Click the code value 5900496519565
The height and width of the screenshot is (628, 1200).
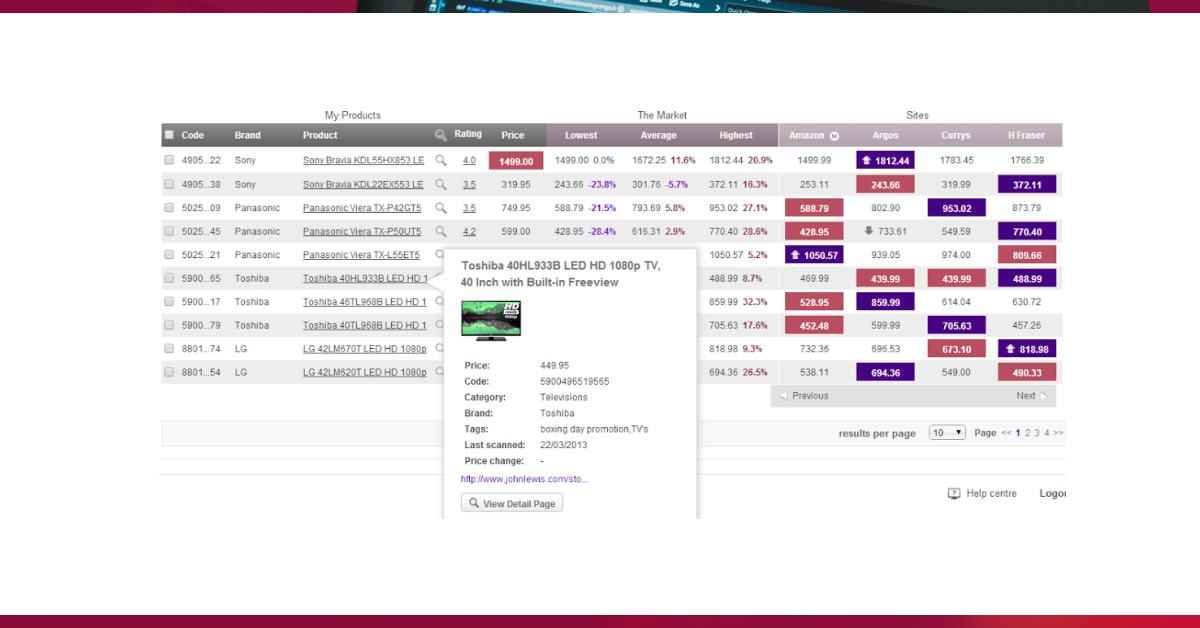pyautogui.click(x=575, y=381)
